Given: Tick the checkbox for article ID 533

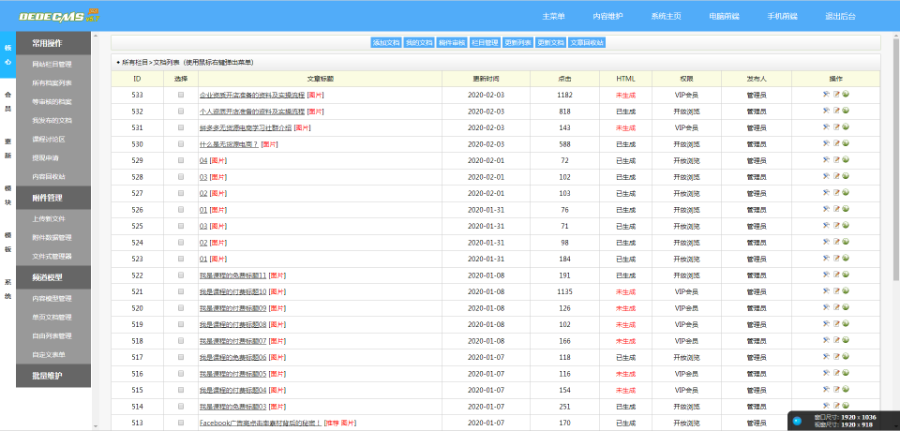Looking at the screenshot, I should click(181, 95).
